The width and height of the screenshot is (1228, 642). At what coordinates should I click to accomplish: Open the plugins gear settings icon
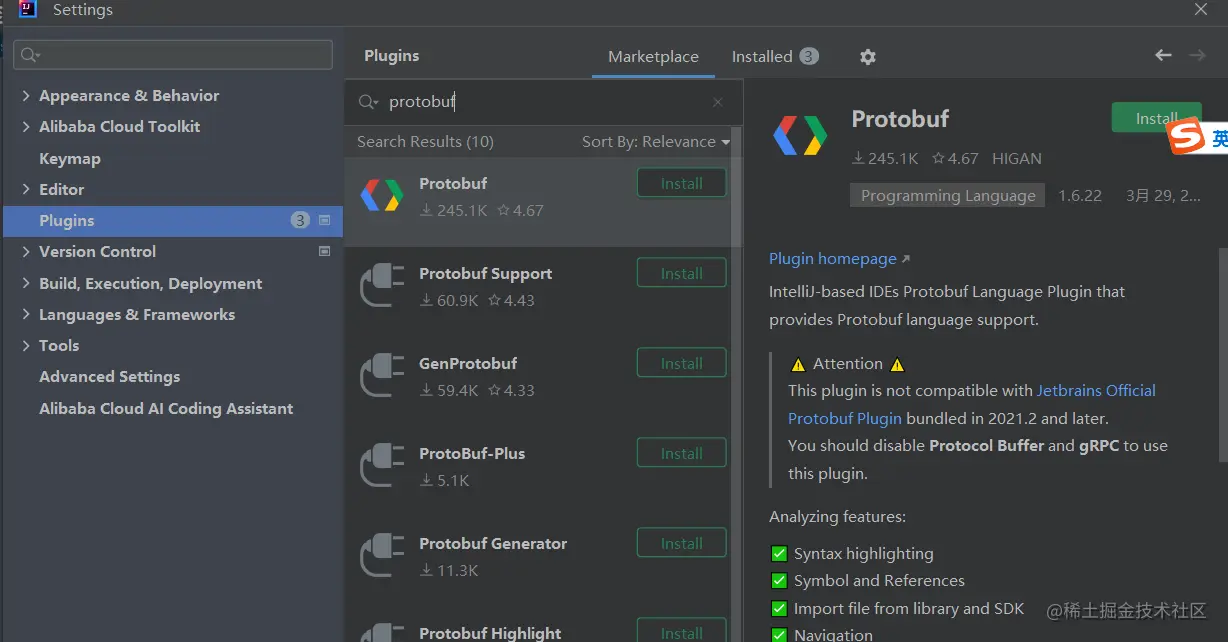[x=868, y=57]
